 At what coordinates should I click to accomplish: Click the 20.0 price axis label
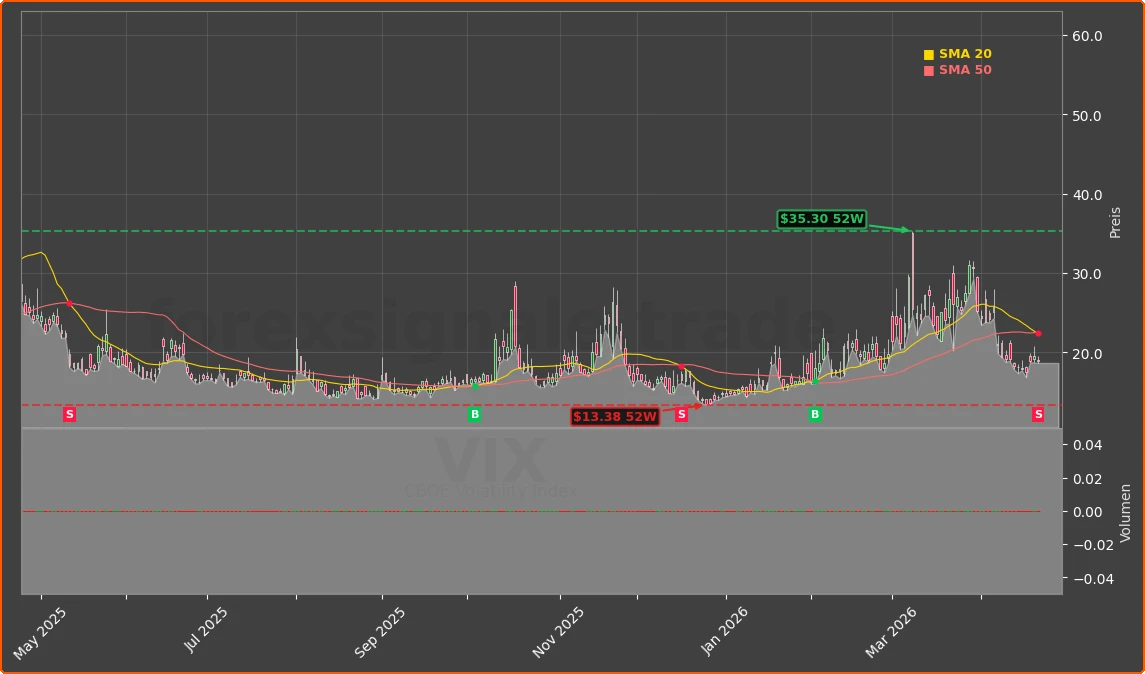pyautogui.click(x=1087, y=354)
